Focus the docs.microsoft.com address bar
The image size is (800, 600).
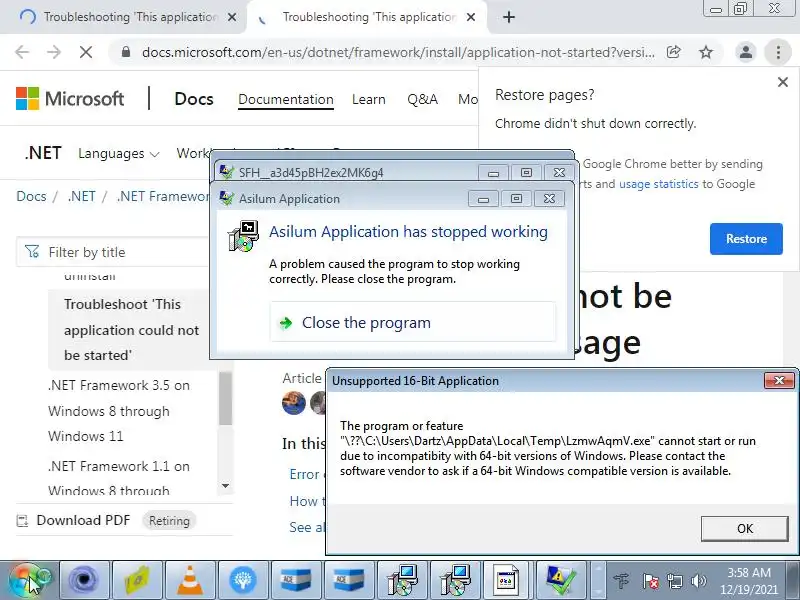[x=398, y=52]
